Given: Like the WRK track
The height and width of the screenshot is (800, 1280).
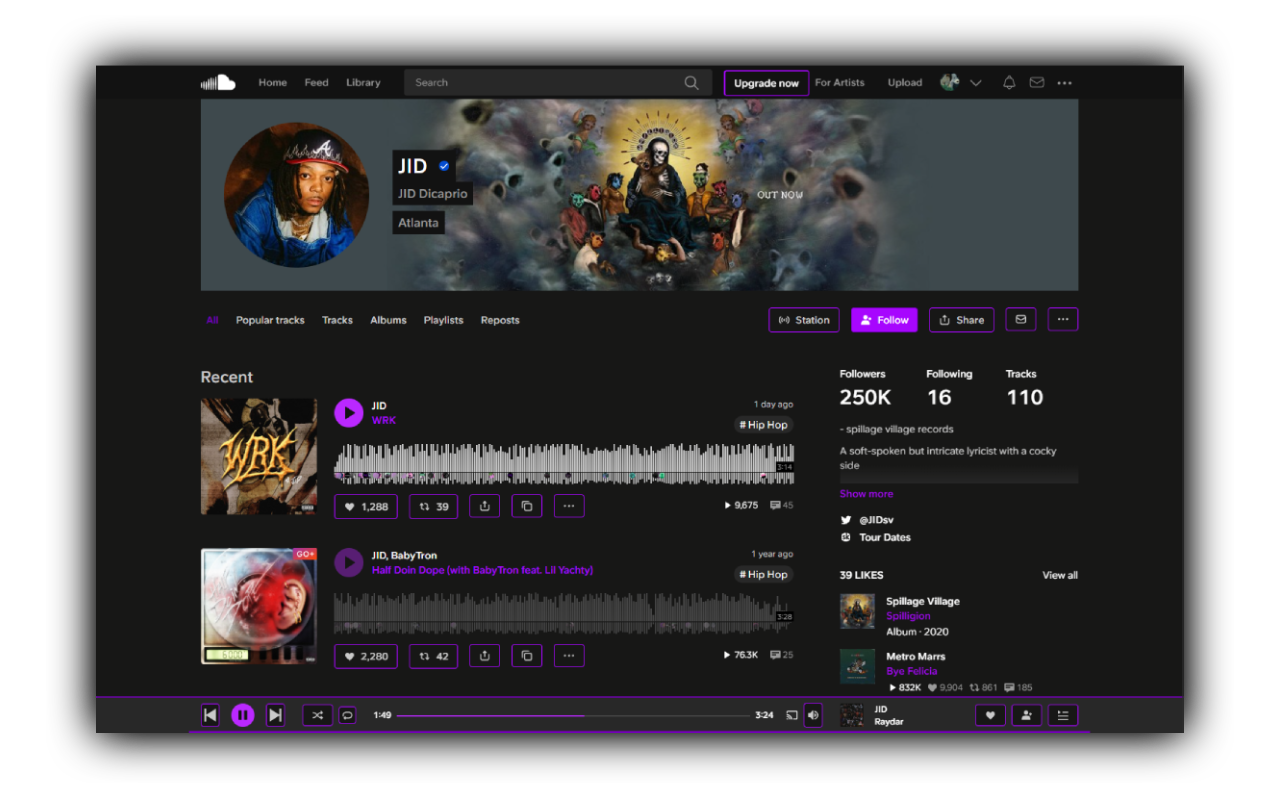Looking at the screenshot, I should [365, 506].
